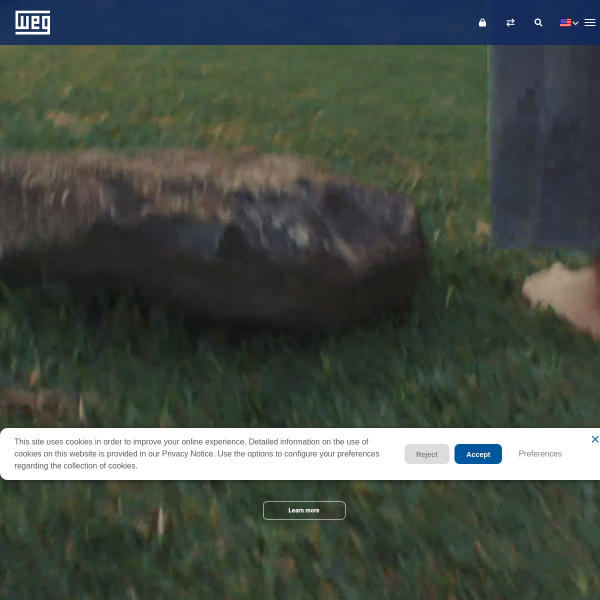Click the blurred hand at photo edge
Screen dimensions: 600x600
pyautogui.click(x=562, y=297)
